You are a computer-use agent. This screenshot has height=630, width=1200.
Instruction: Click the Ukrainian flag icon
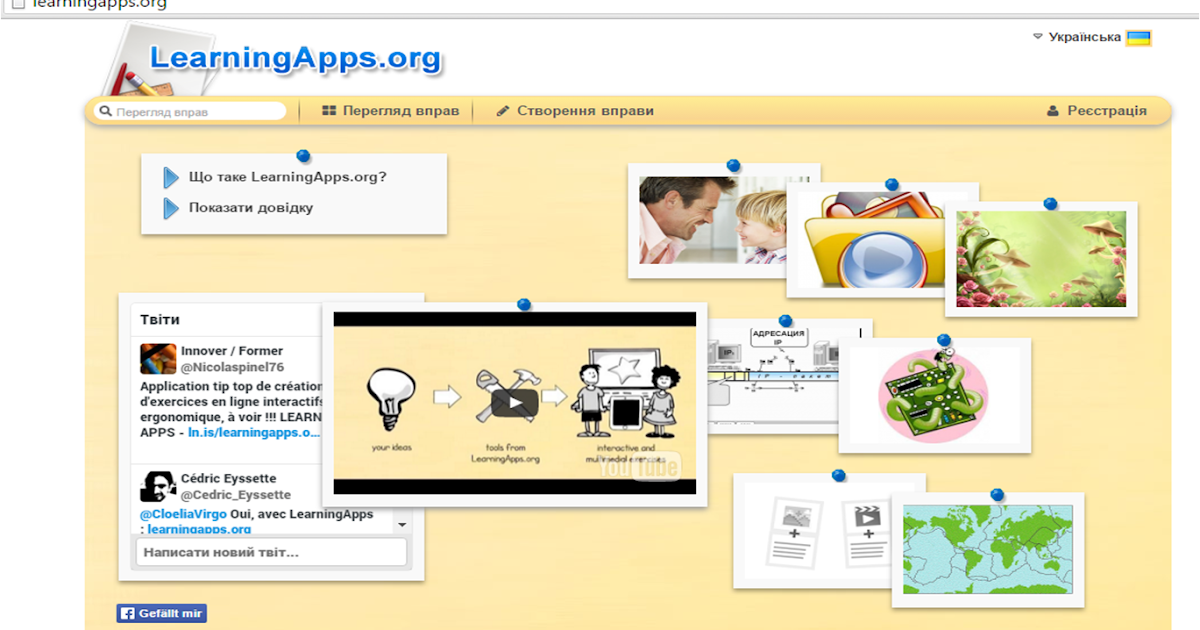[1138, 38]
